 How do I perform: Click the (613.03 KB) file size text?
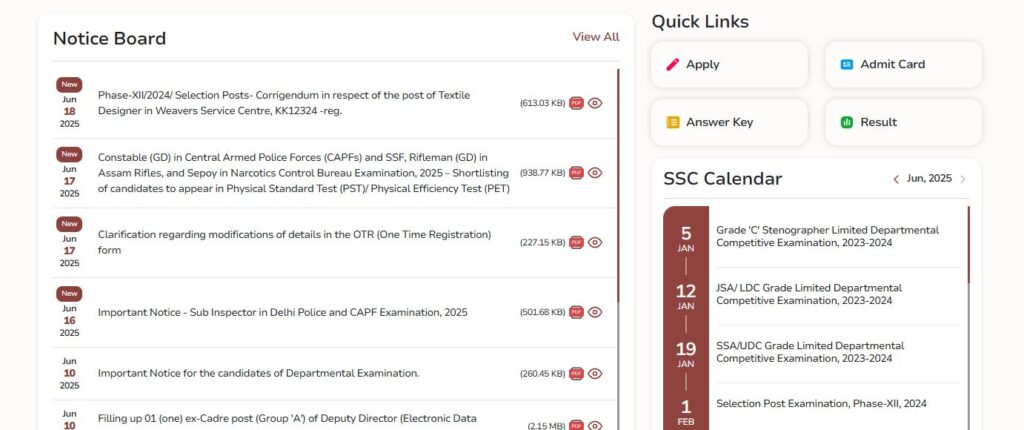click(x=543, y=103)
